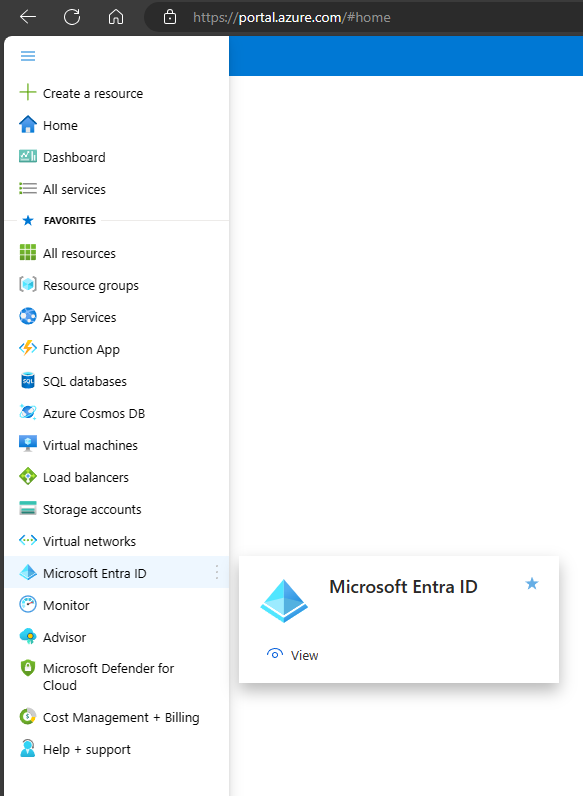This screenshot has height=796, width=583.
Task: Click the Function App lightning icon
Action: 28,348
